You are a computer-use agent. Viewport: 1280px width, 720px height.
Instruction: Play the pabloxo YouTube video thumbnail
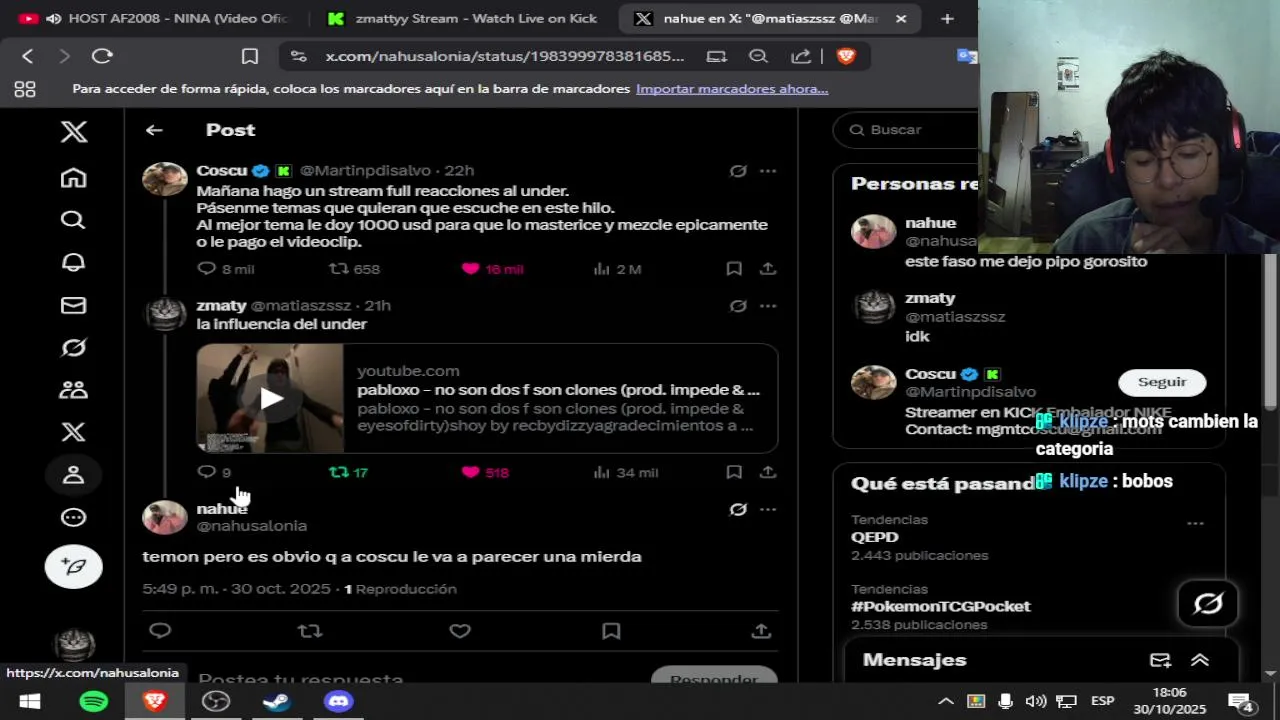(270, 398)
